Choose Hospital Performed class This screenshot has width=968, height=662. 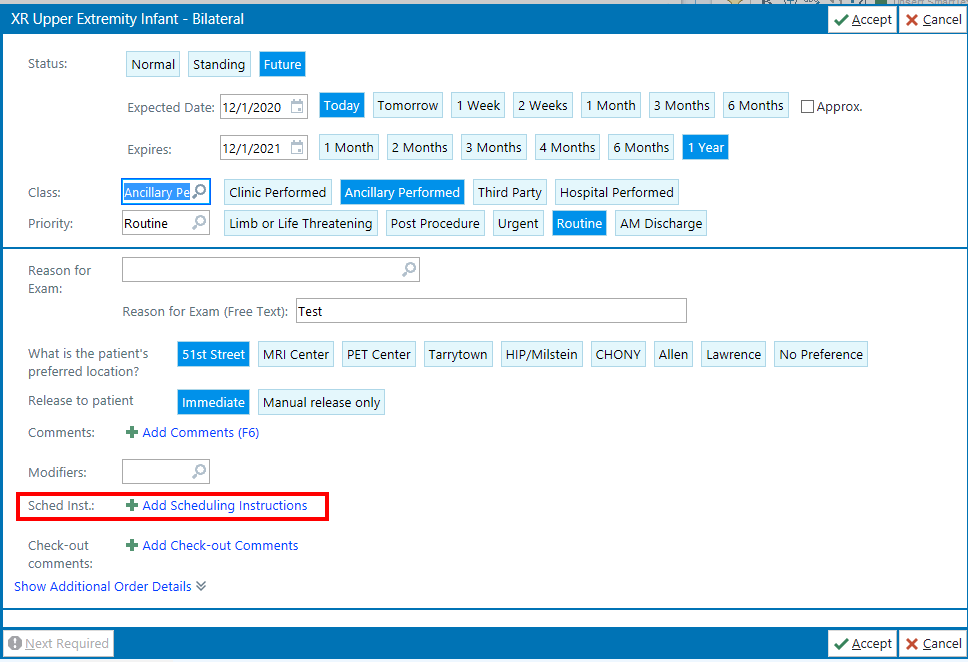[x=617, y=192]
